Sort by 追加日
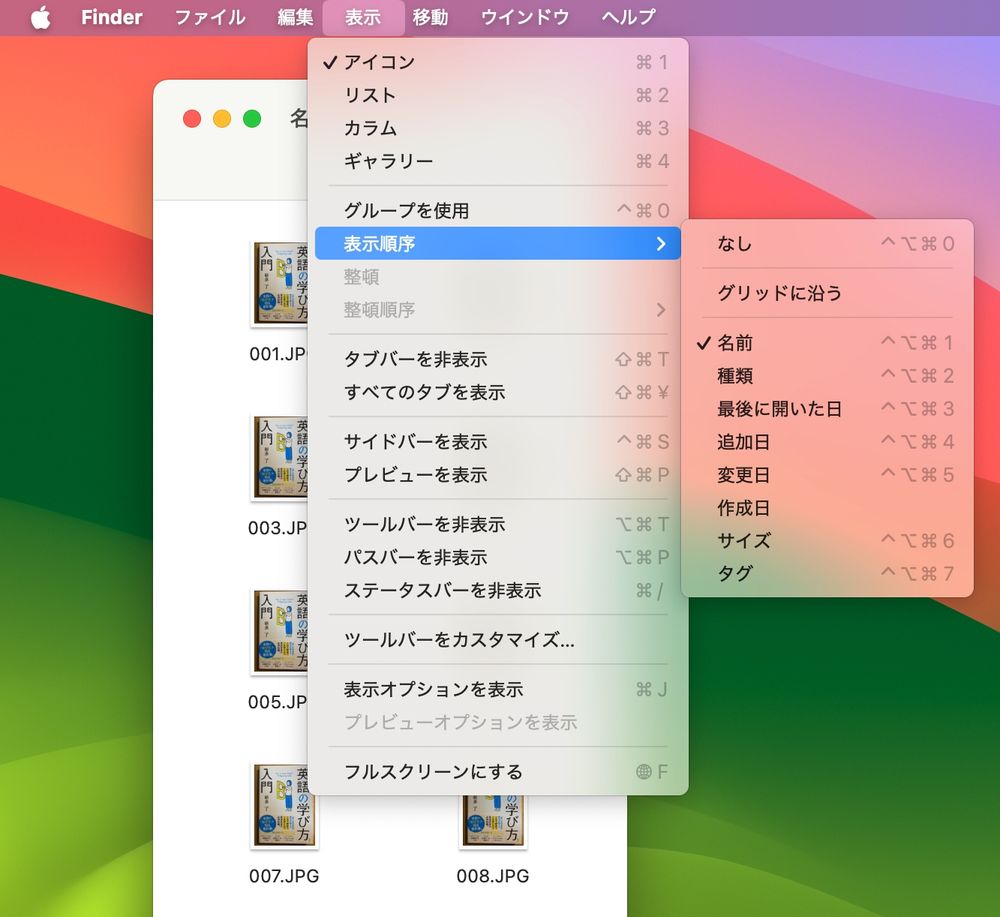The height and width of the screenshot is (917, 1000). (x=827, y=442)
